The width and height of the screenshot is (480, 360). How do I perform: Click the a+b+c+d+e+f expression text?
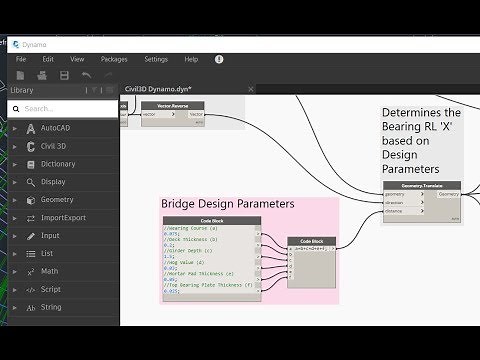[x=311, y=249]
